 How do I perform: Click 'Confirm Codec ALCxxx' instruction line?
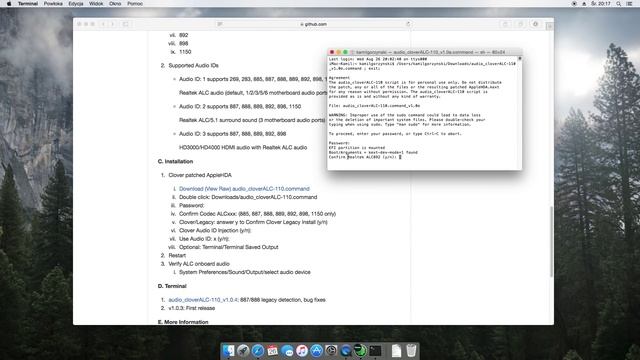point(258,213)
